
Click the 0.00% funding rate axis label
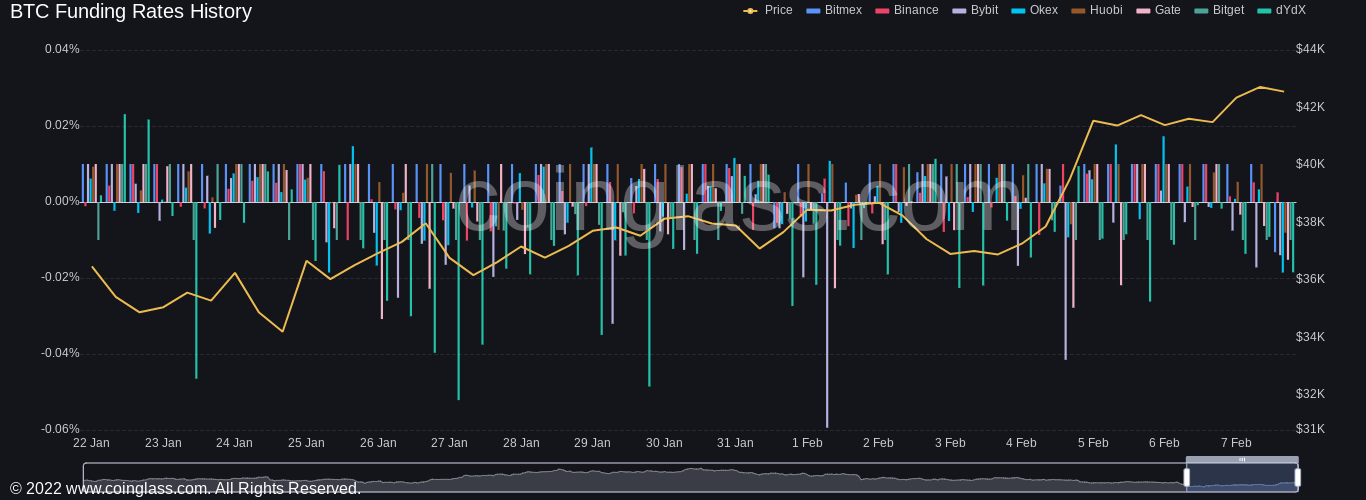coord(62,201)
